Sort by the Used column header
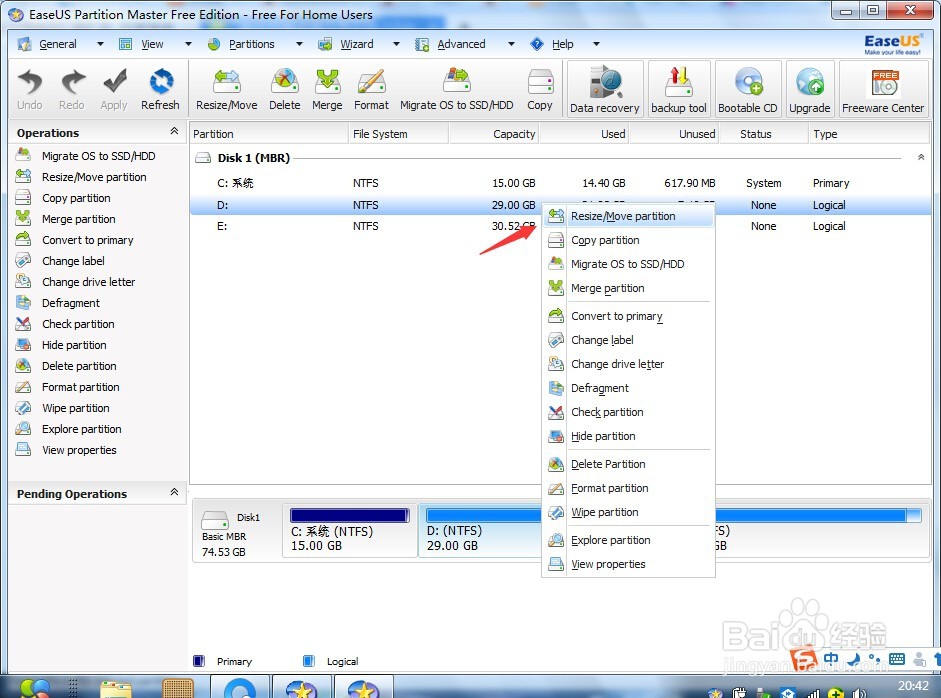Viewport: 941px width, 698px height. click(584, 134)
